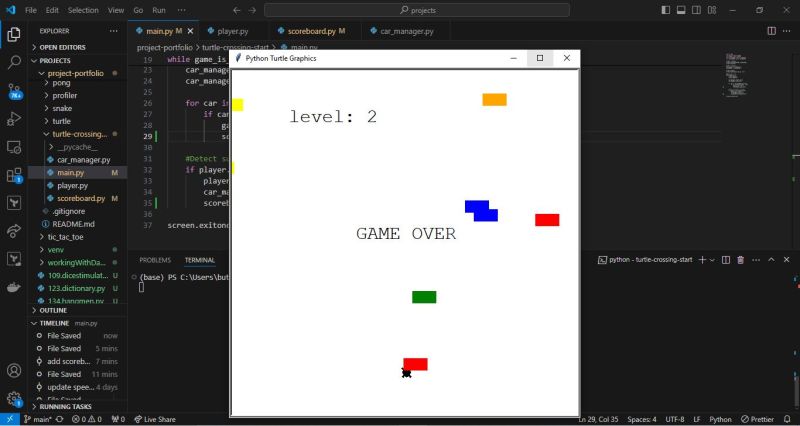This screenshot has height=426, width=800.
Task: Toggle the primary side bar layout icon
Action: pos(665,10)
